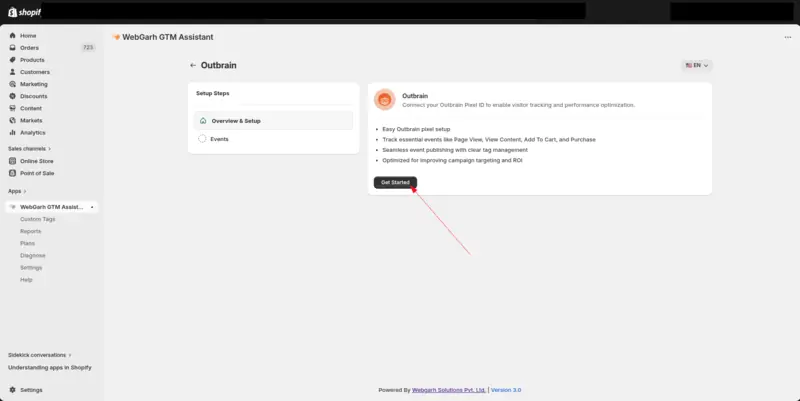Click the Markets globe icon

(x=13, y=120)
